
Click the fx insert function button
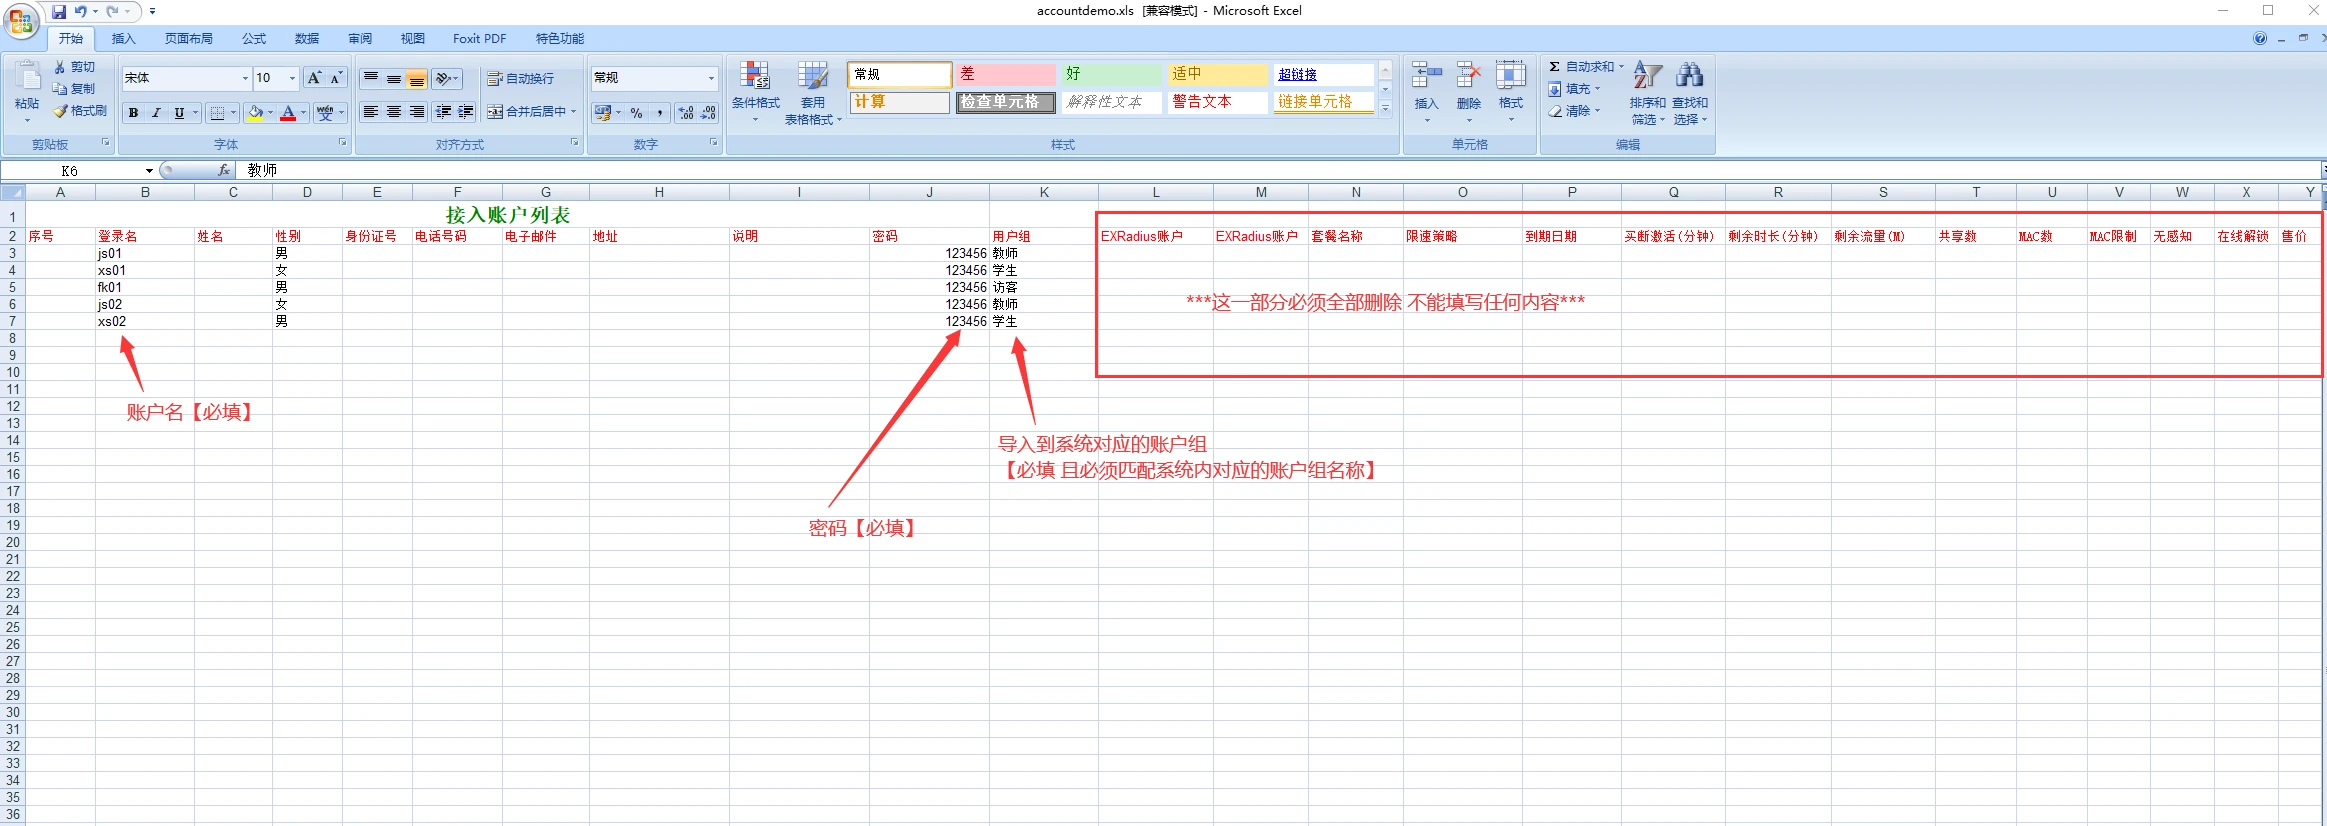(224, 170)
